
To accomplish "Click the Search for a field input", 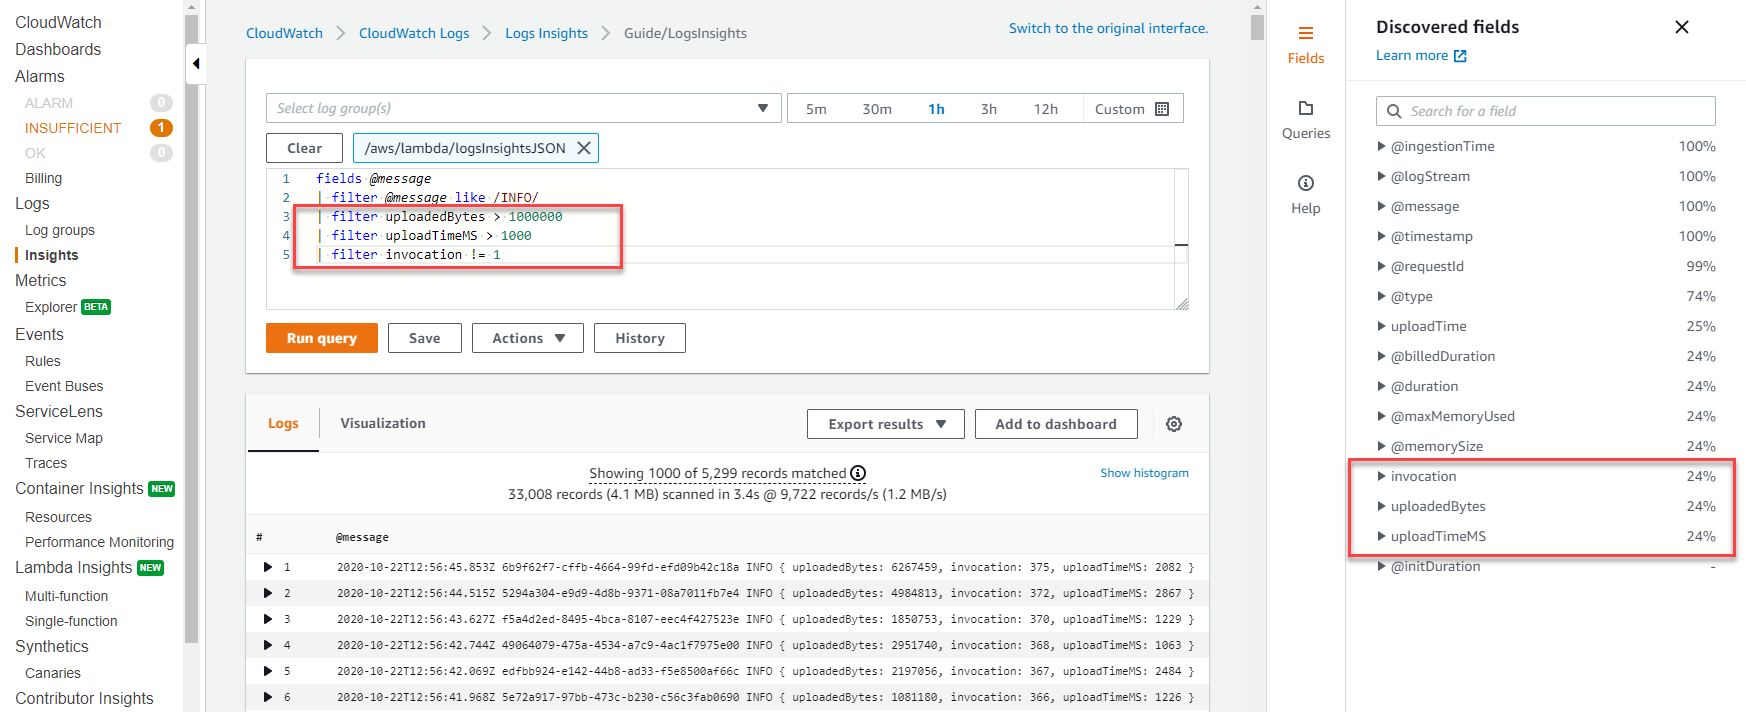I will pos(1556,111).
